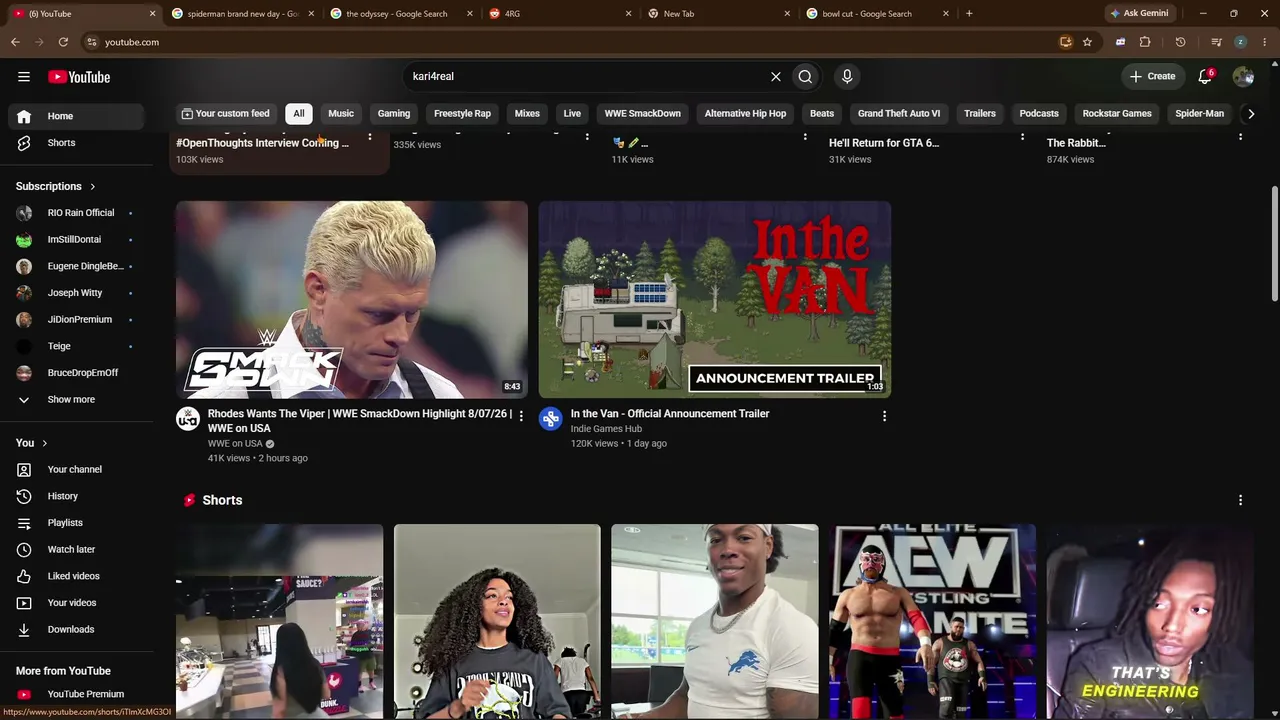Image resolution: width=1280 pixels, height=720 pixels.
Task: Open the WWE on USA channel avatar
Action: (x=188, y=419)
